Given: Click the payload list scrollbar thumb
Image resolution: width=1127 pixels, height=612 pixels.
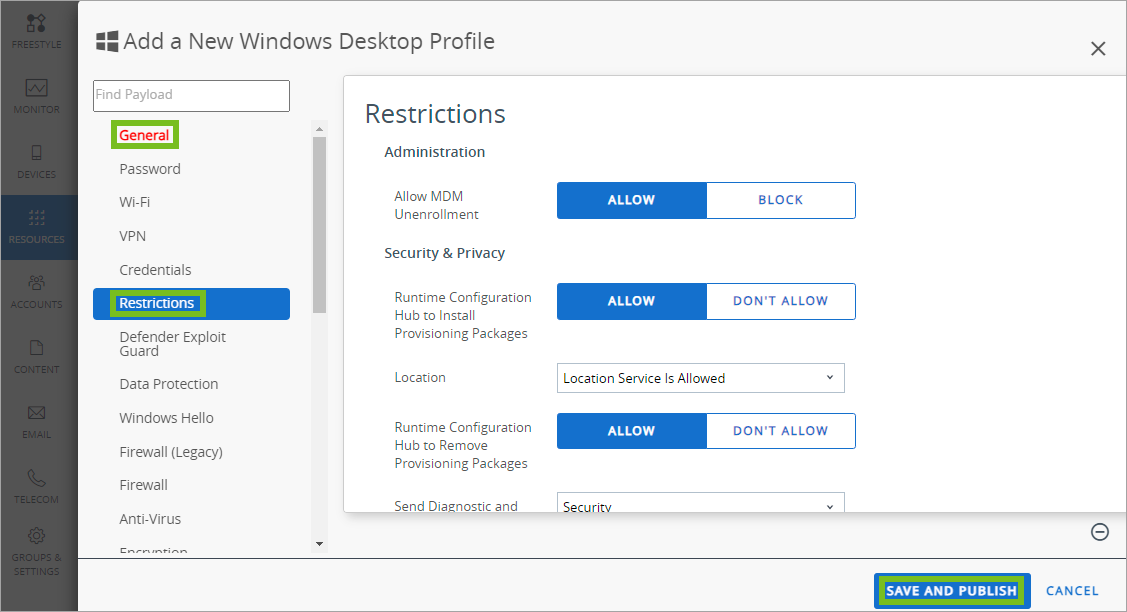Looking at the screenshot, I should coord(320,224).
